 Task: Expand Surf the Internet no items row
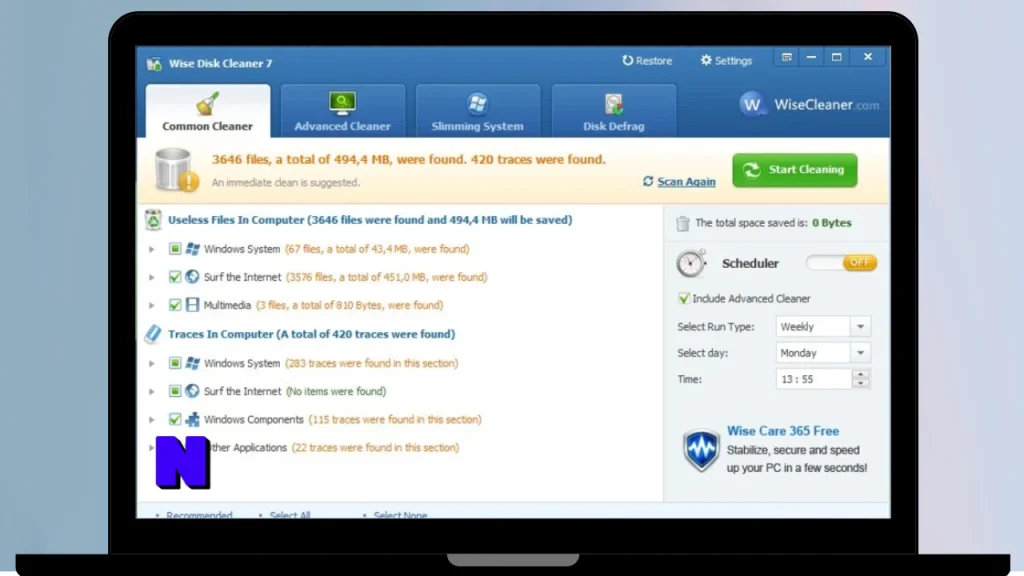(152, 391)
